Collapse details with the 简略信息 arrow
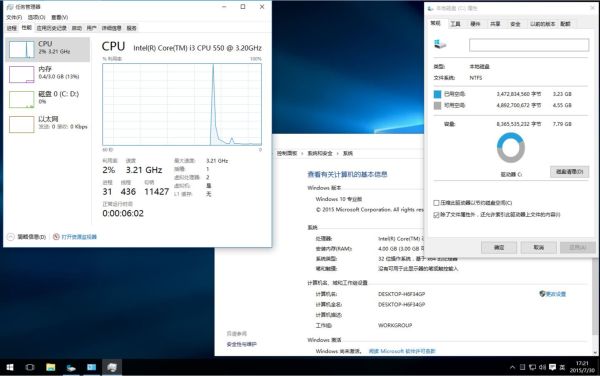The image size is (600, 376). [x=11, y=237]
